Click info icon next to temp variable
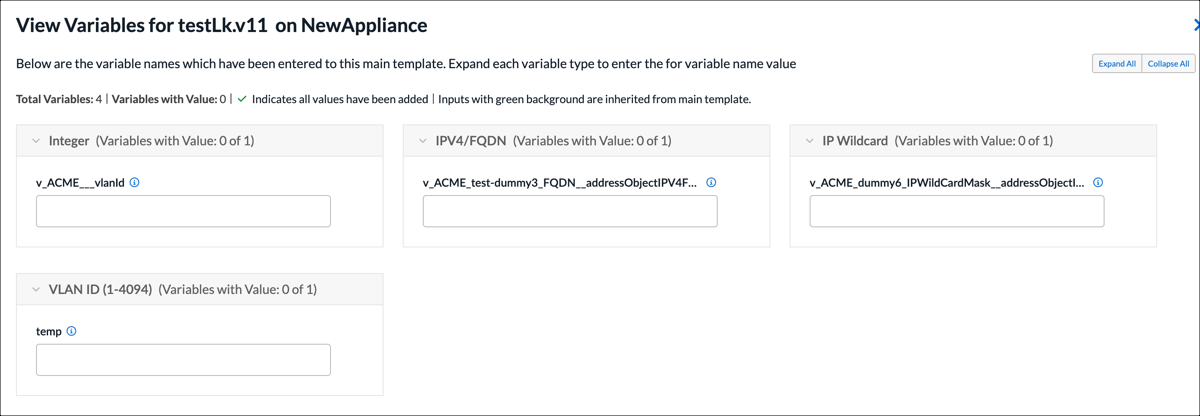This screenshot has width=1200, height=416. (x=71, y=331)
